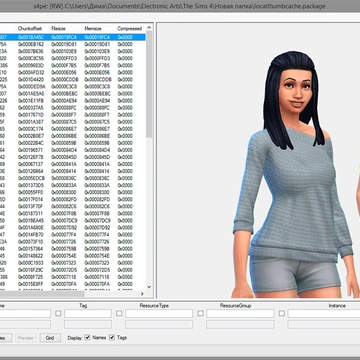Click the Grid button
The height and width of the screenshot is (360, 360).
point(50,338)
